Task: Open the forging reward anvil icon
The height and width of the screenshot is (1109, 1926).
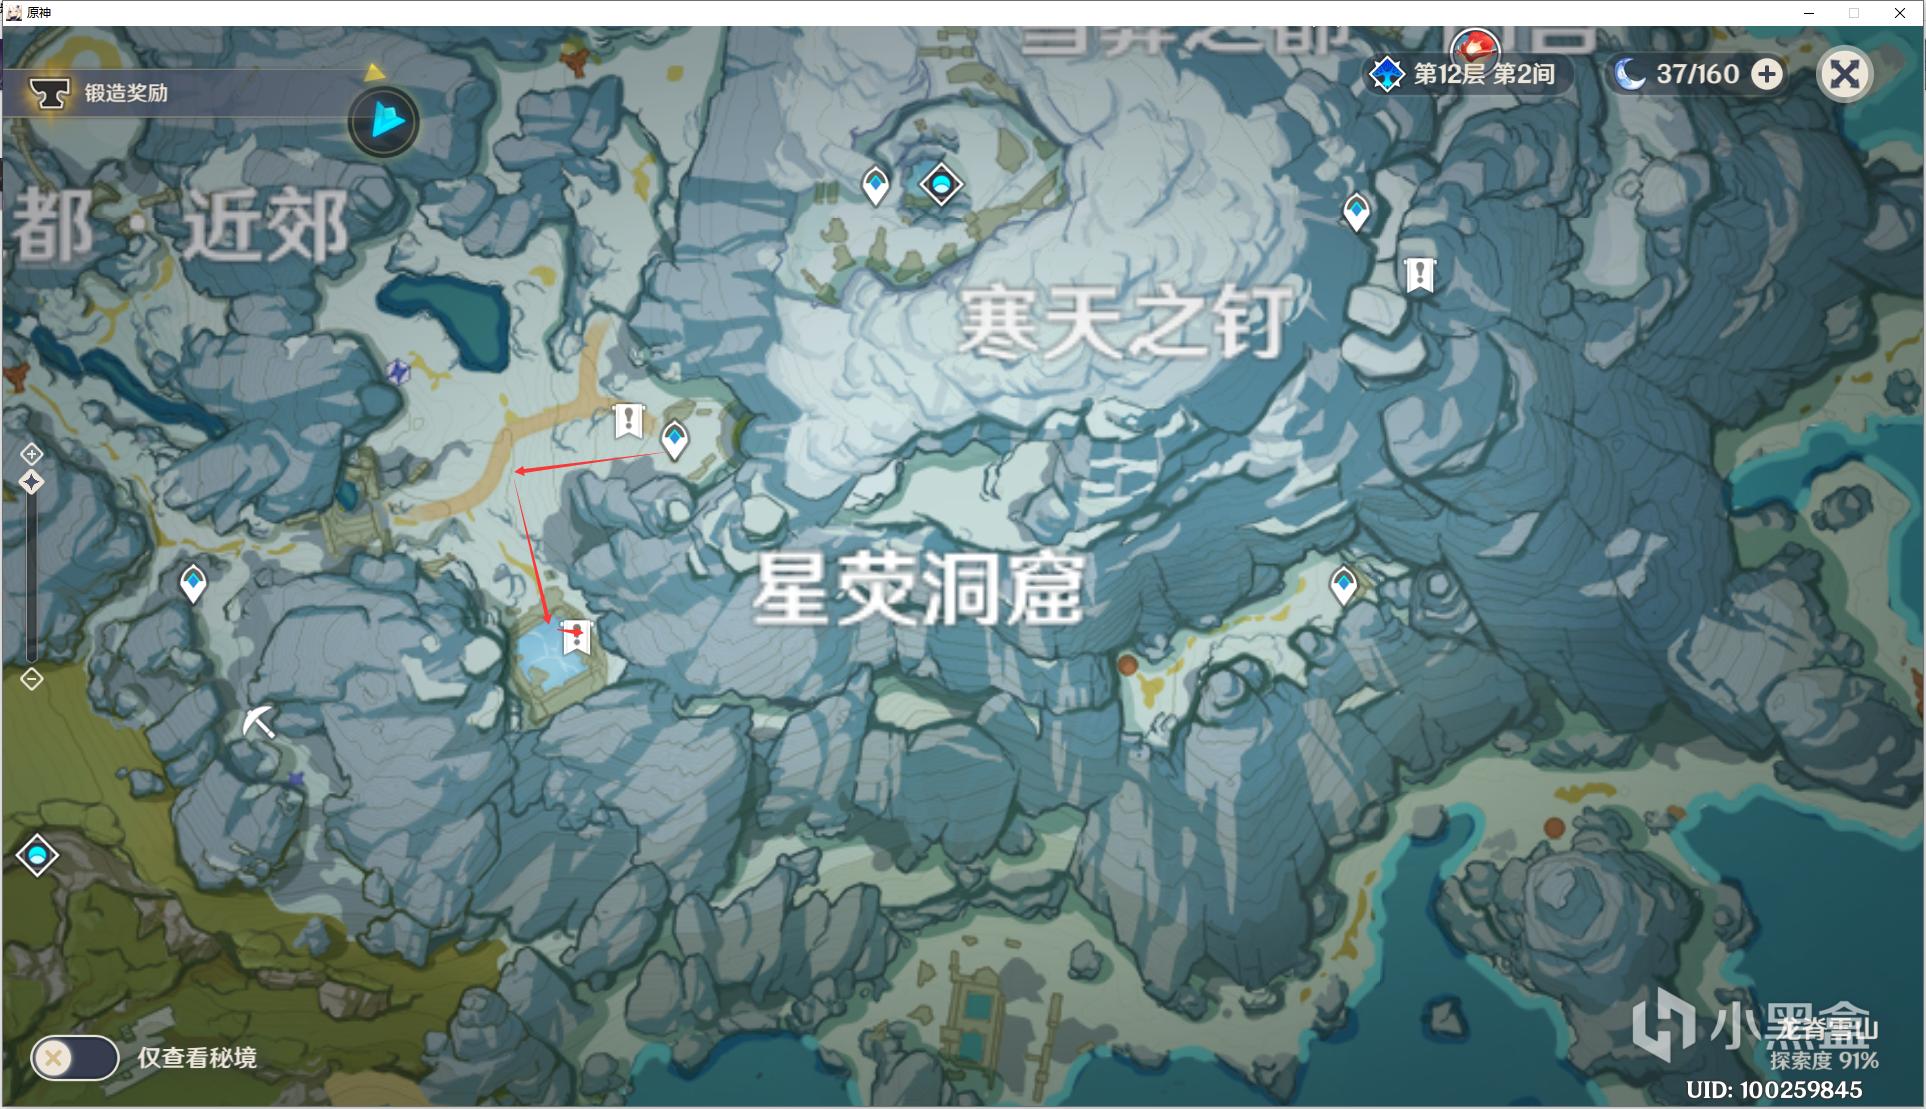Action: (x=49, y=93)
